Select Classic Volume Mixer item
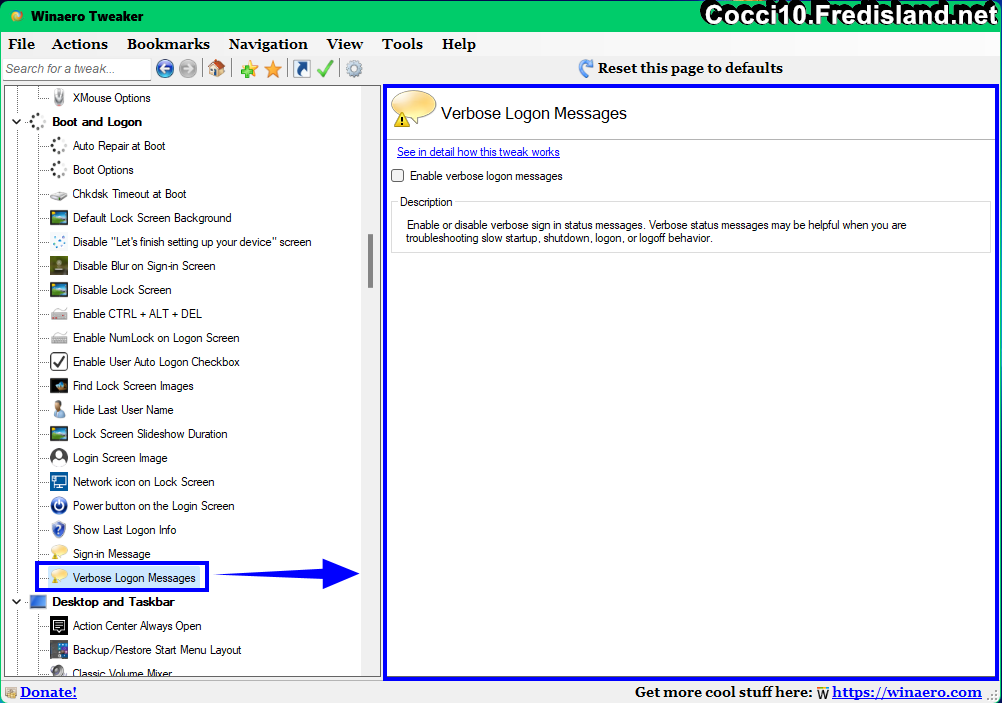This screenshot has height=703, width=1002. (x=122, y=673)
